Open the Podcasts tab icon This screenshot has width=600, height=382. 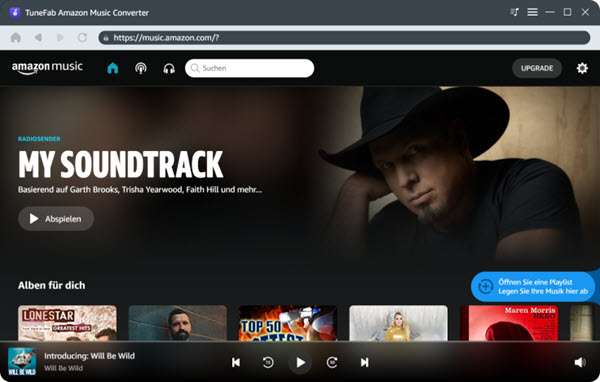pyautogui.click(x=141, y=68)
